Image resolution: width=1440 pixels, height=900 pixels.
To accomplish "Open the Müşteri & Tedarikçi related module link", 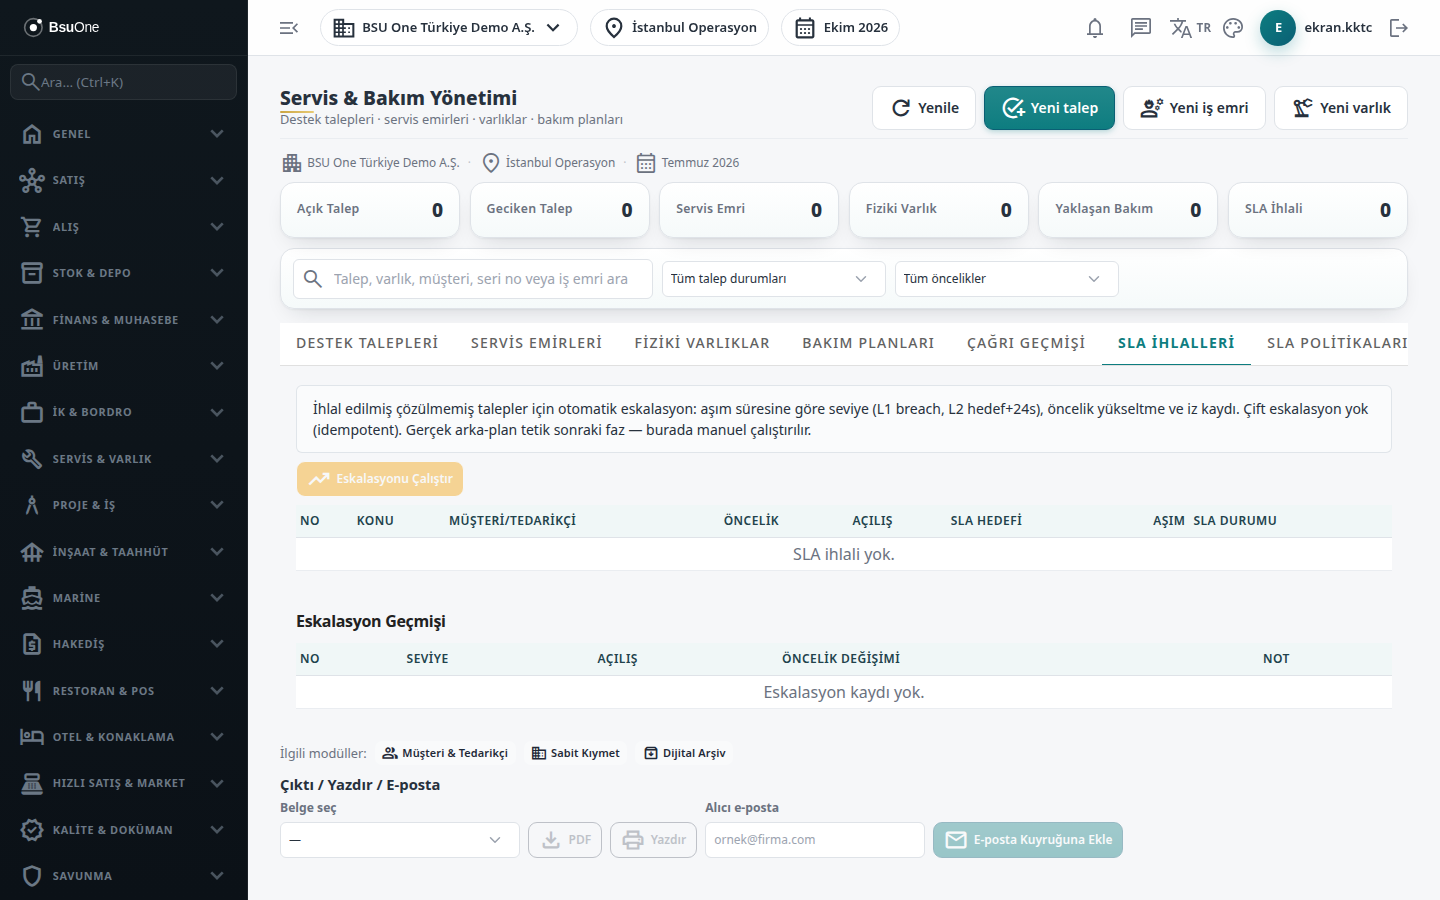I will [x=445, y=753].
